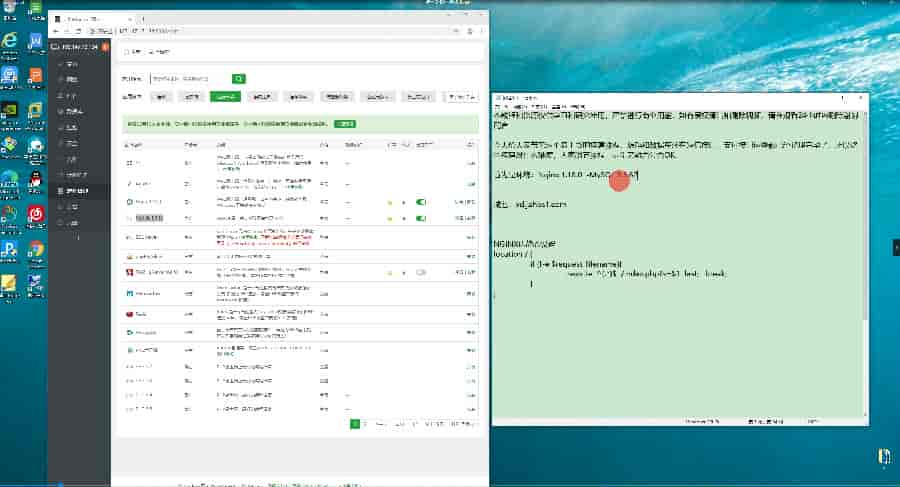The image size is (900, 487).
Task: Click the "location / {" line in Notepad
Action: pyautogui.click(x=513, y=254)
